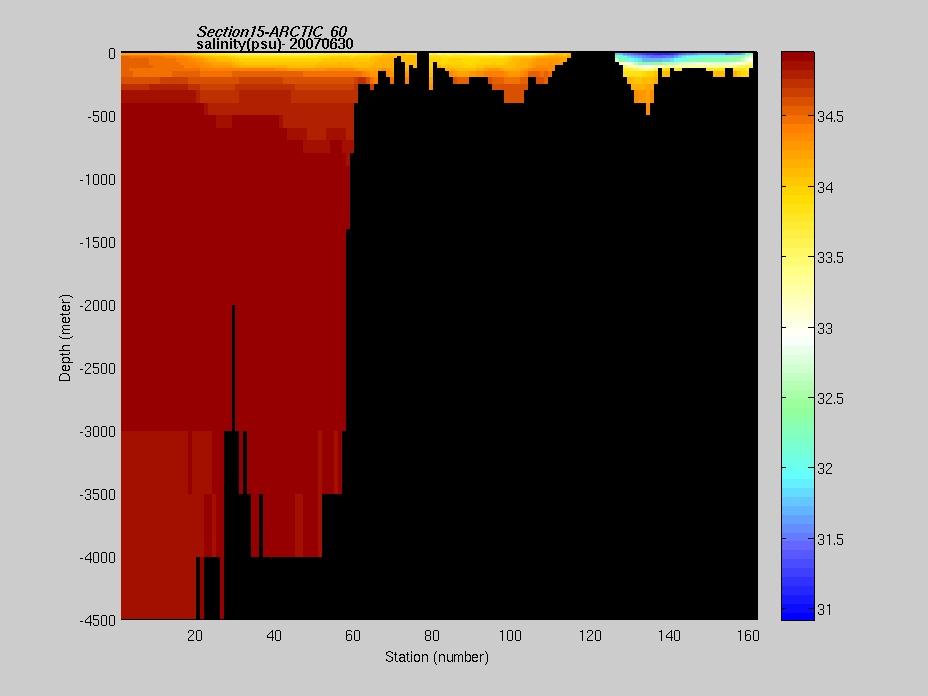Image resolution: width=928 pixels, height=696 pixels.
Task: Click the colorbar label '34'
Action: point(825,188)
